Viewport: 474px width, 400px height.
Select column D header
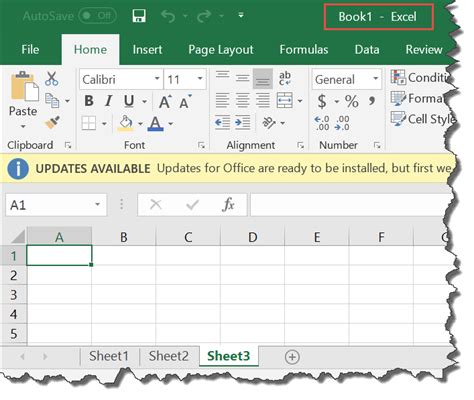click(x=252, y=237)
